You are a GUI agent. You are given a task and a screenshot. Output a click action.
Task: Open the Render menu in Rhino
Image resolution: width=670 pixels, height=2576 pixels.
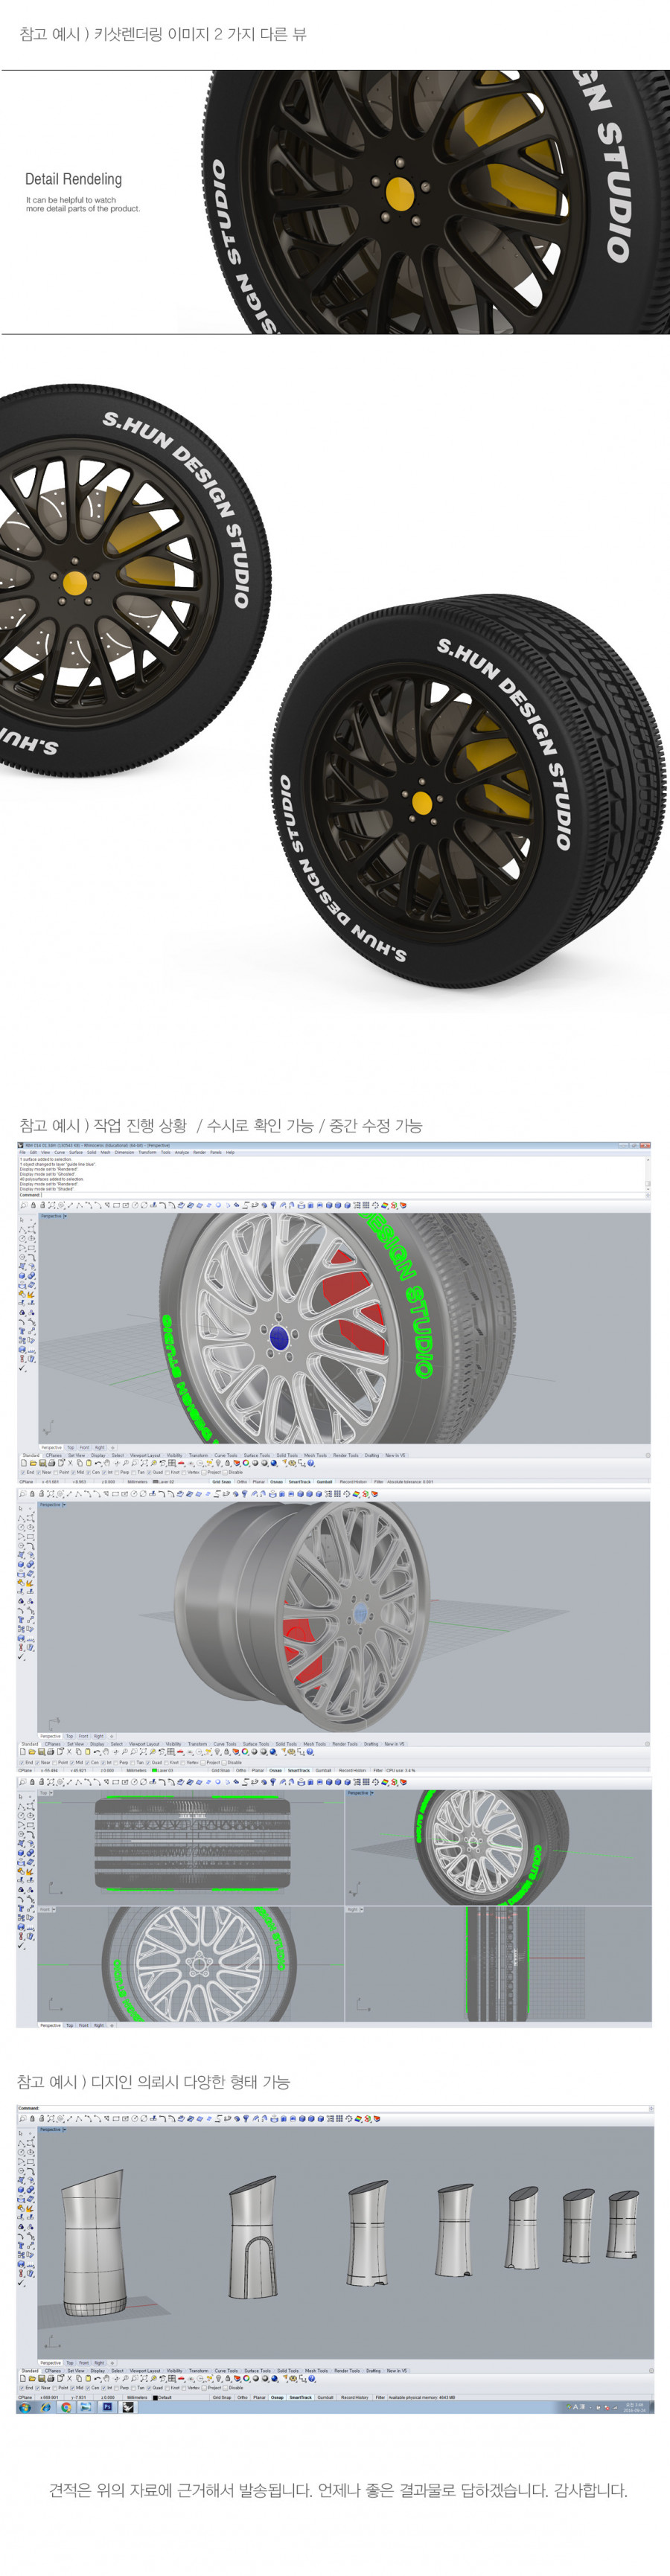point(199,1152)
